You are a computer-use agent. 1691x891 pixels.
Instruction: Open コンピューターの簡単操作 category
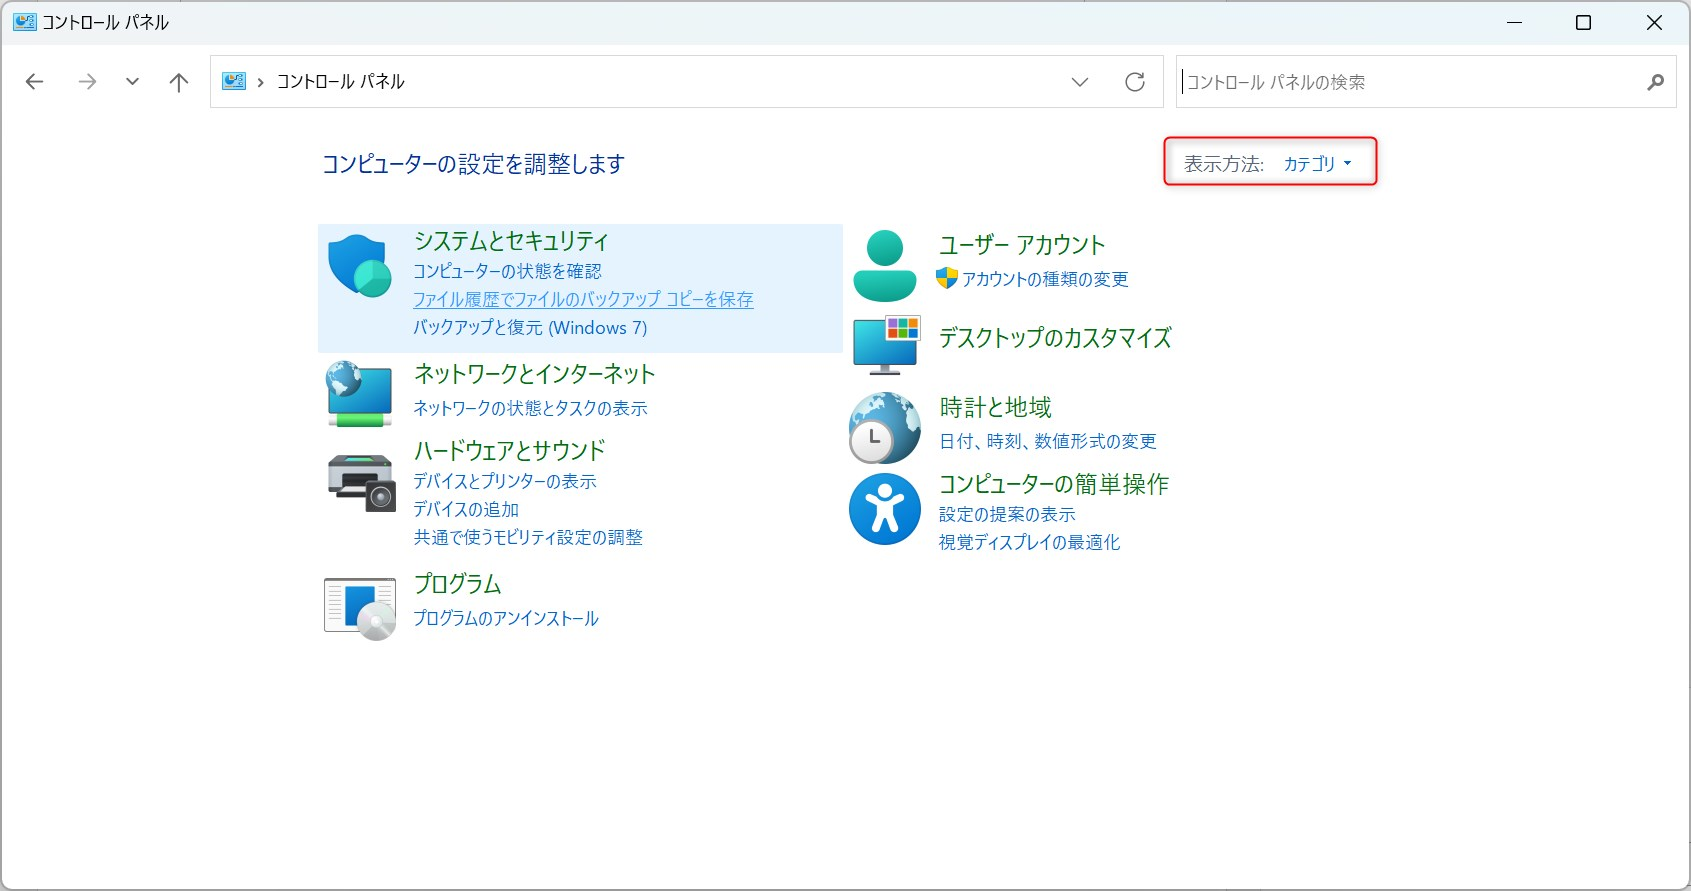[1054, 484]
